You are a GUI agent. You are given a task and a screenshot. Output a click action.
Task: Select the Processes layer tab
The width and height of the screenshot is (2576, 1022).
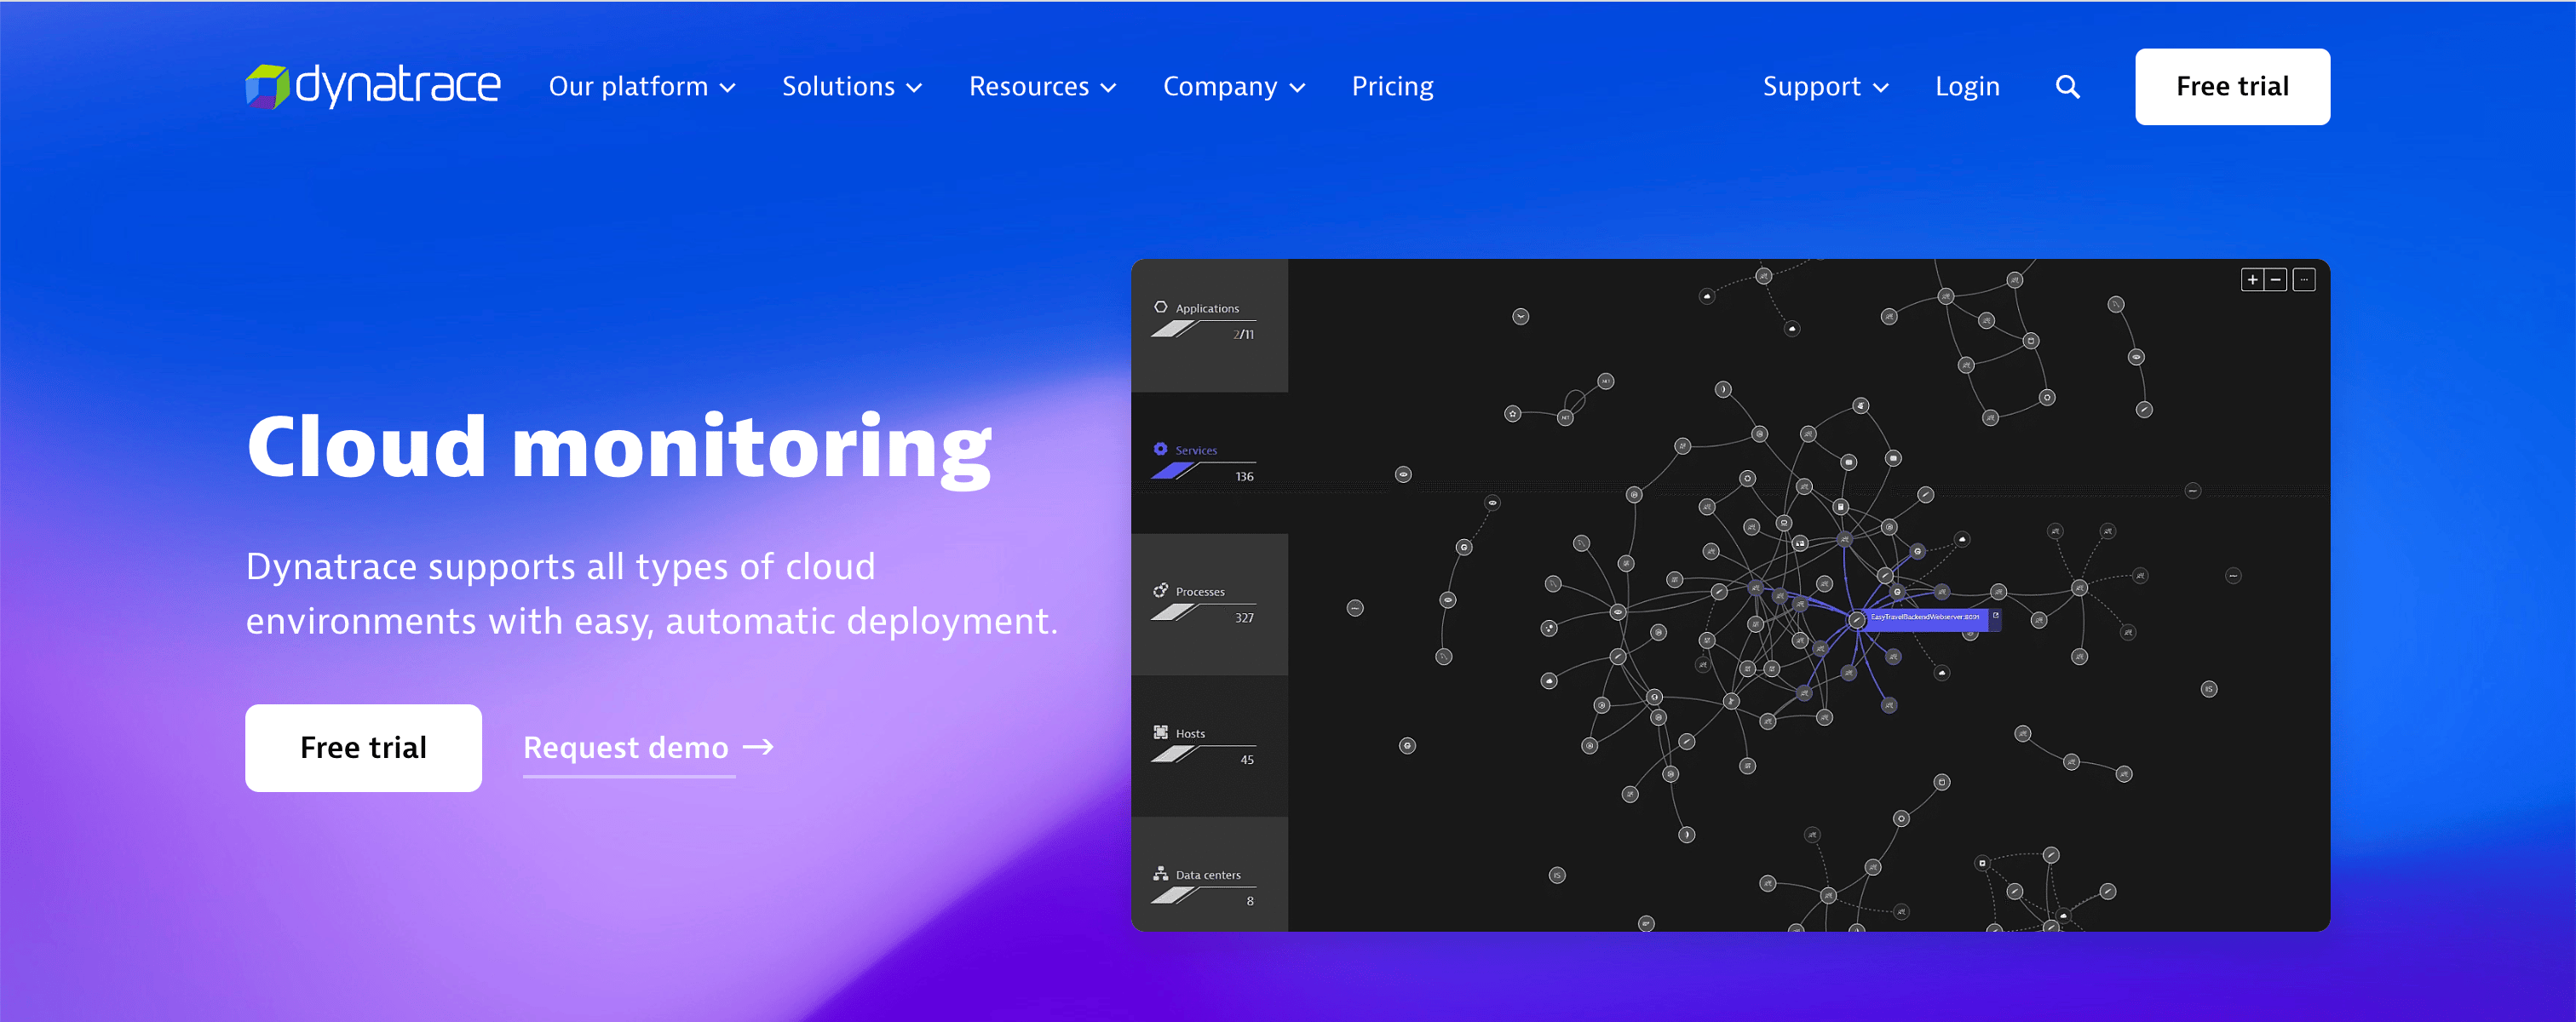1209,604
